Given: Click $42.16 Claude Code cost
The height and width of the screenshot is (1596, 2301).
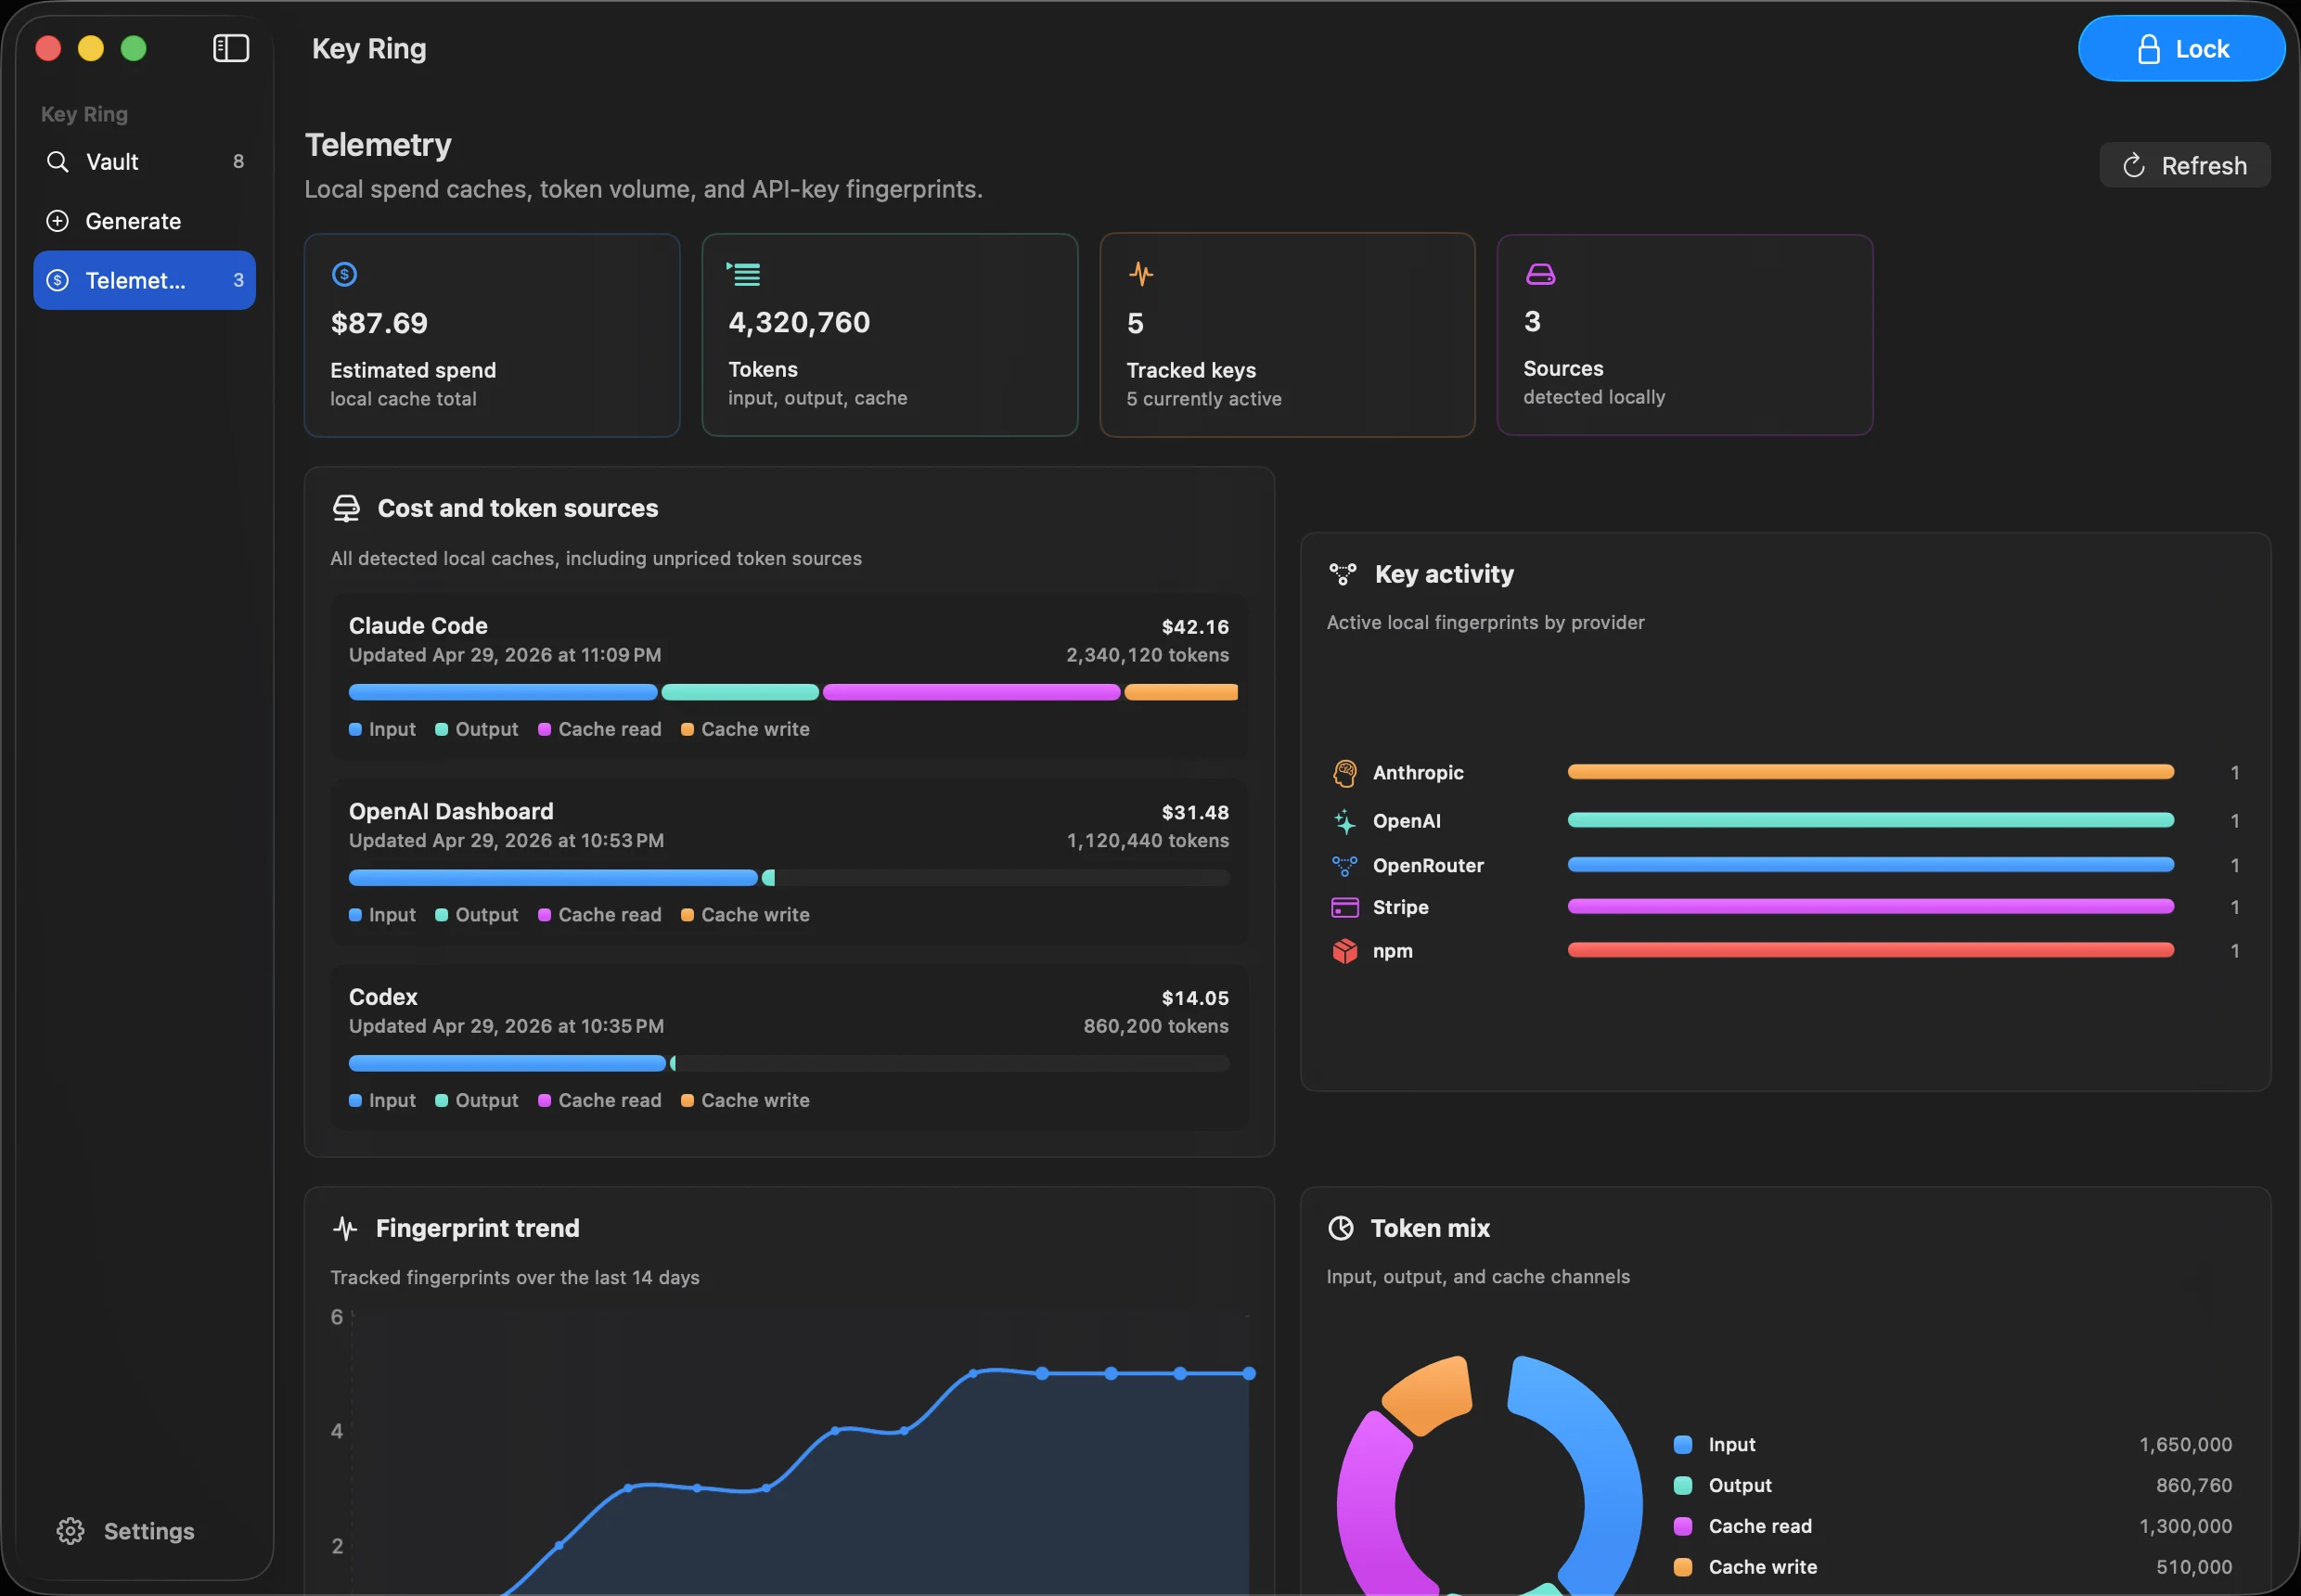Looking at the screenshot, I should [x=1195, y=627].
